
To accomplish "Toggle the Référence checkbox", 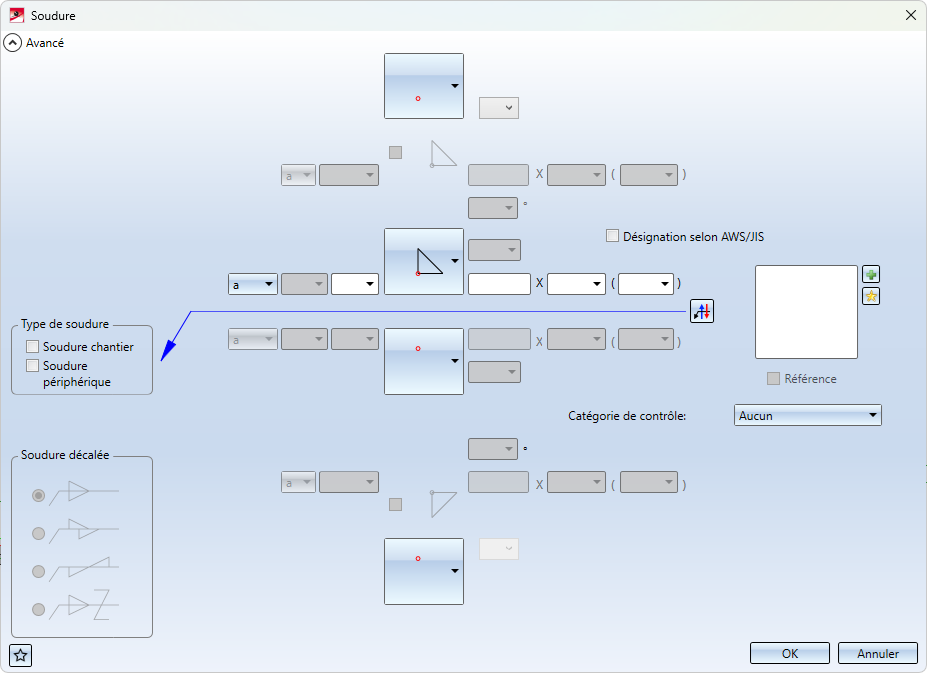I will pos(773,378).
